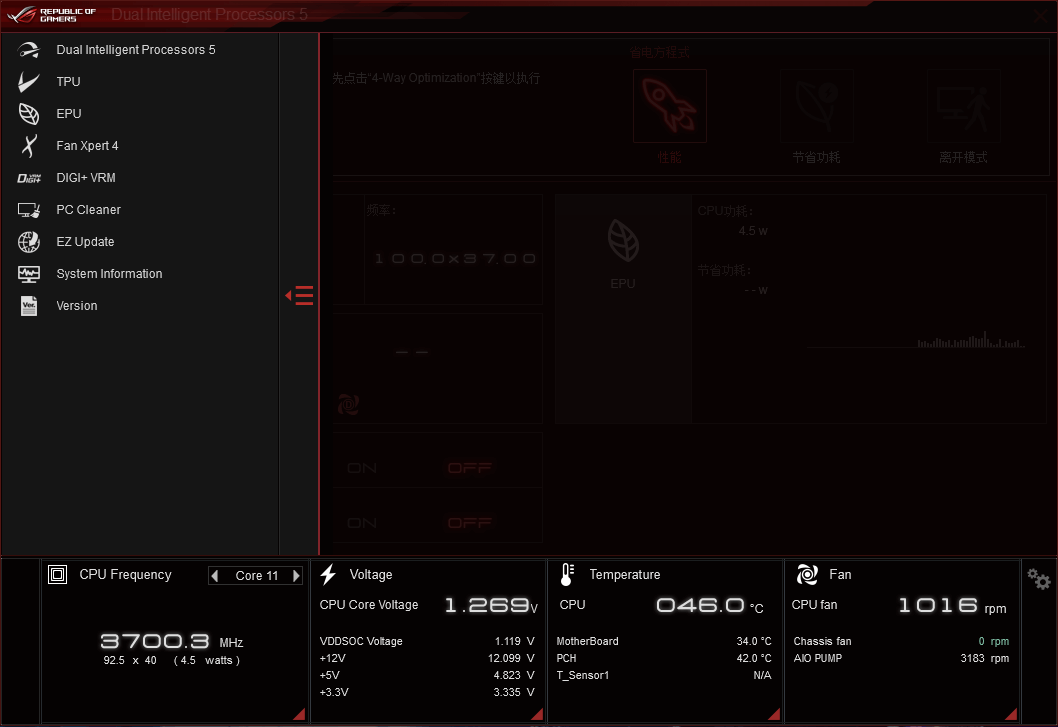1058x727 pixels.
Task: Open Fan Xpert 4 via its icon
Action: (x=29, y=146)
